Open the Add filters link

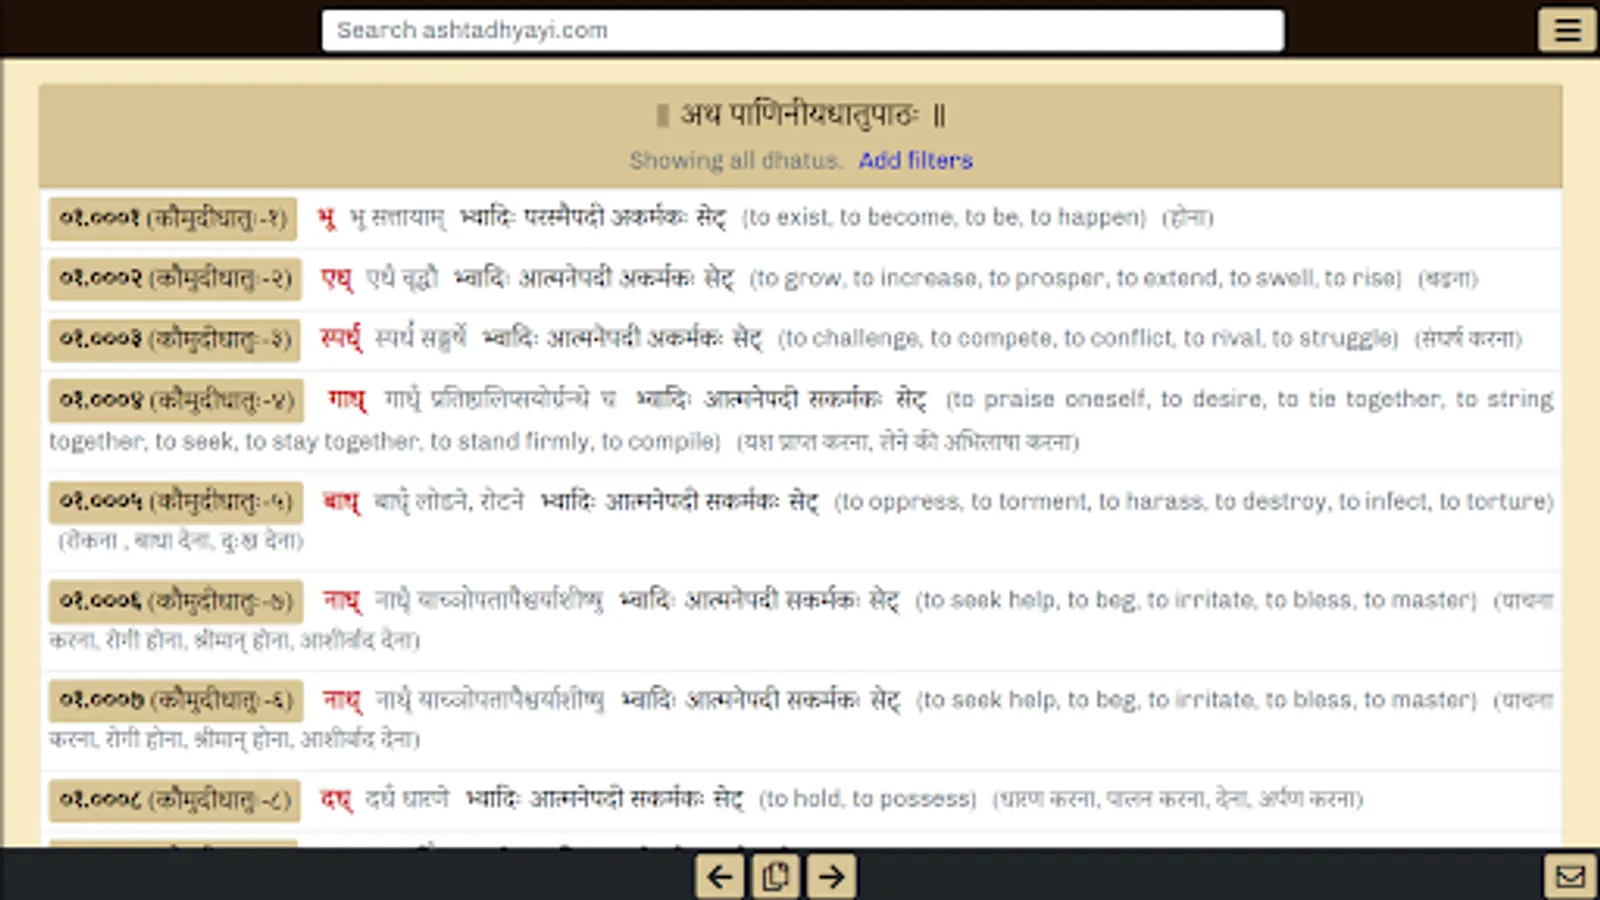(x=916, y=160)
